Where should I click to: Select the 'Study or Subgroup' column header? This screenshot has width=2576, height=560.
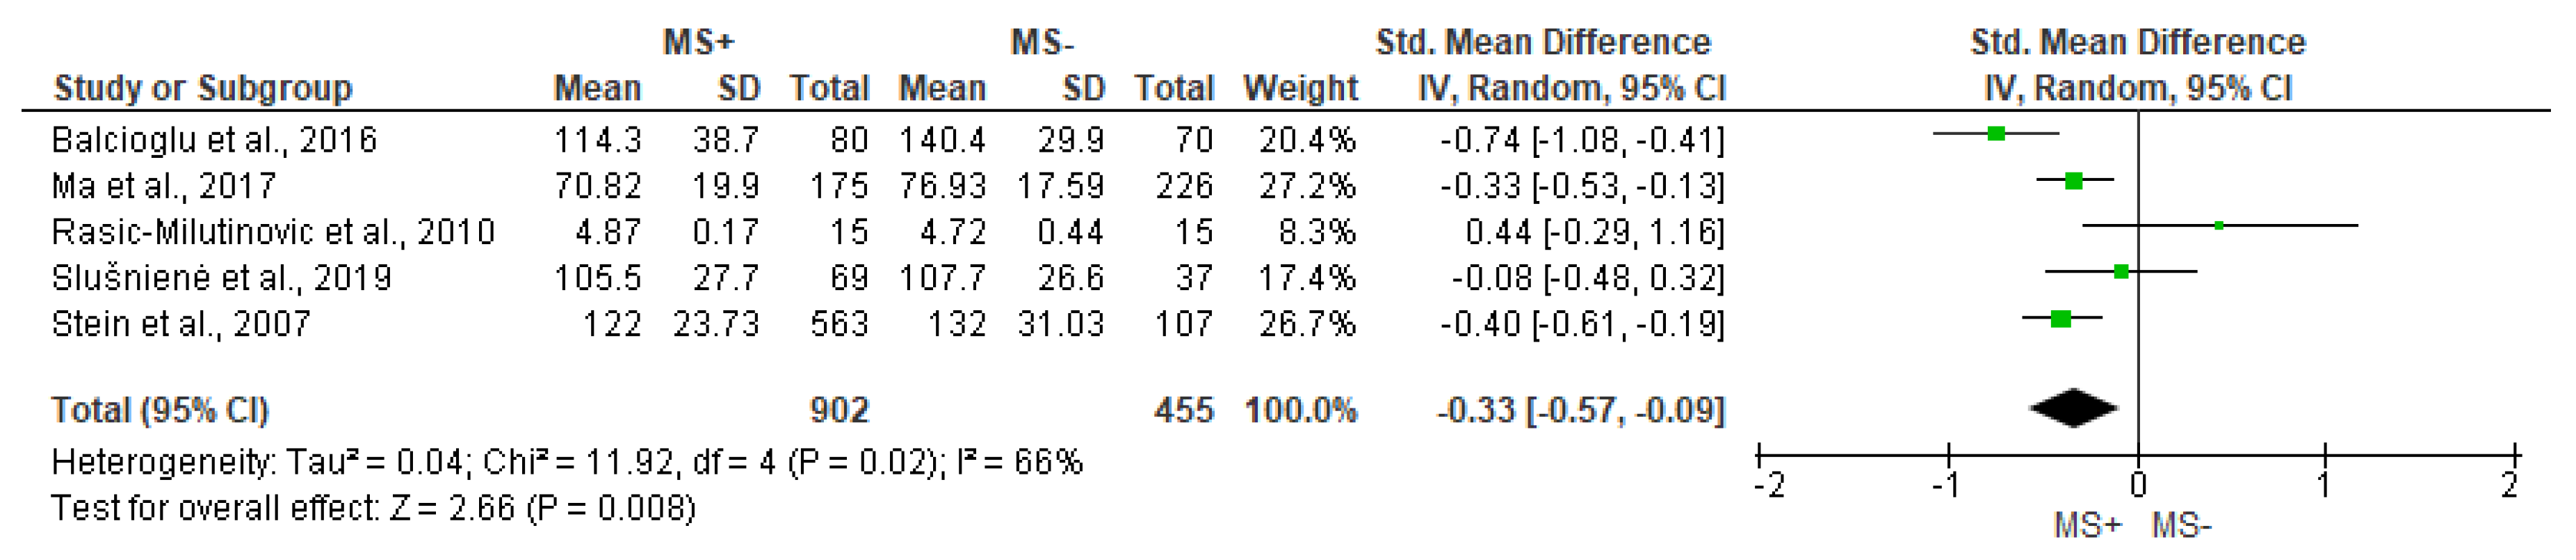(202, 88)
